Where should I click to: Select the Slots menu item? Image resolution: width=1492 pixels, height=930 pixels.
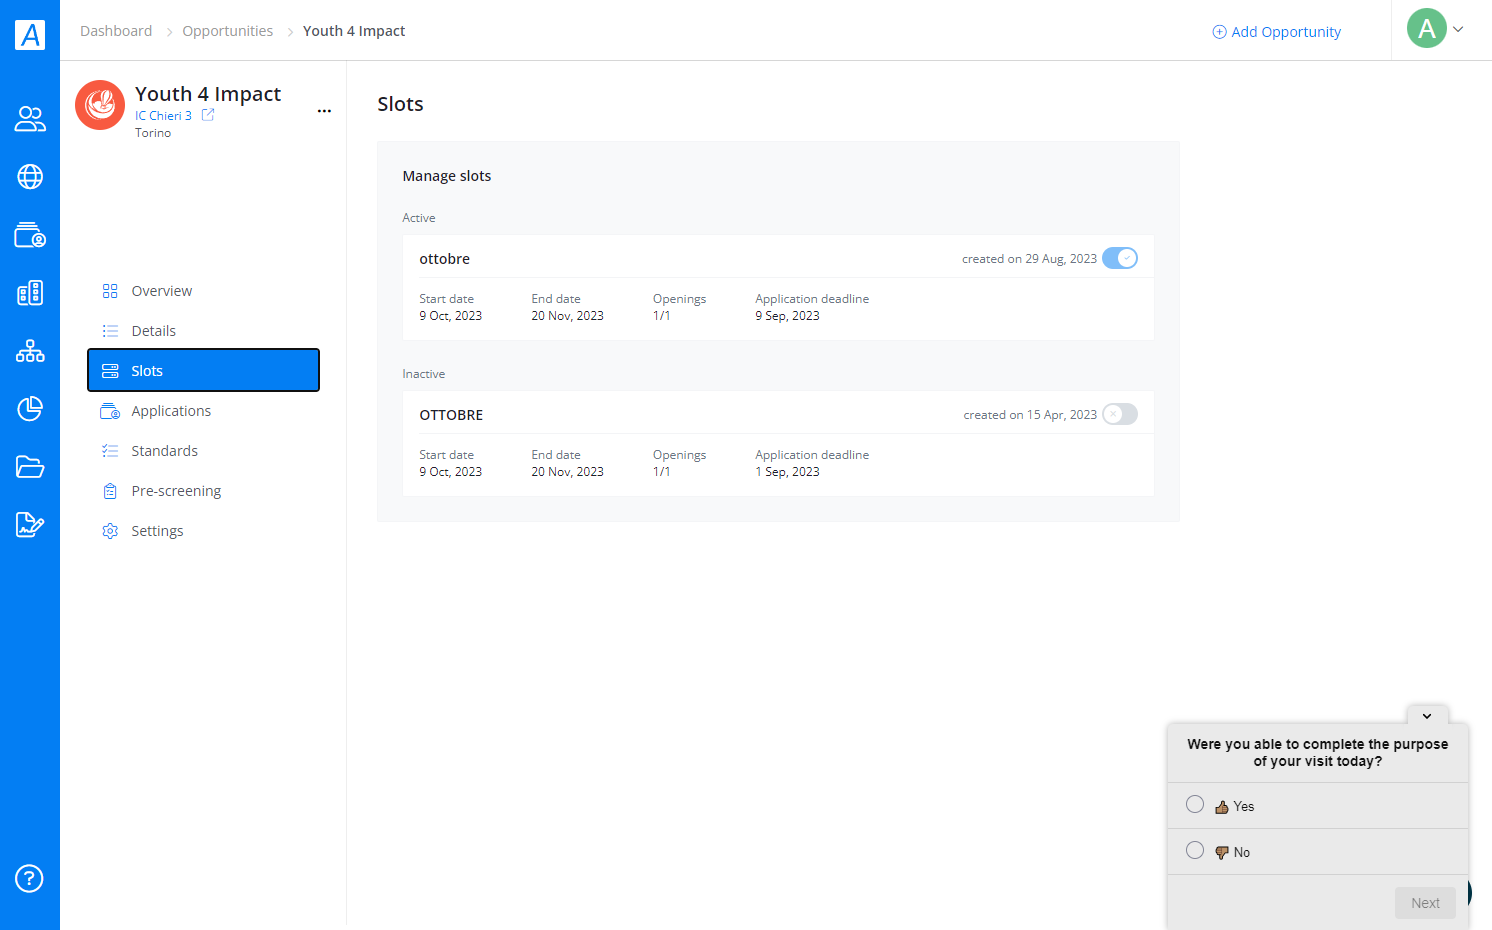point(204,370)
